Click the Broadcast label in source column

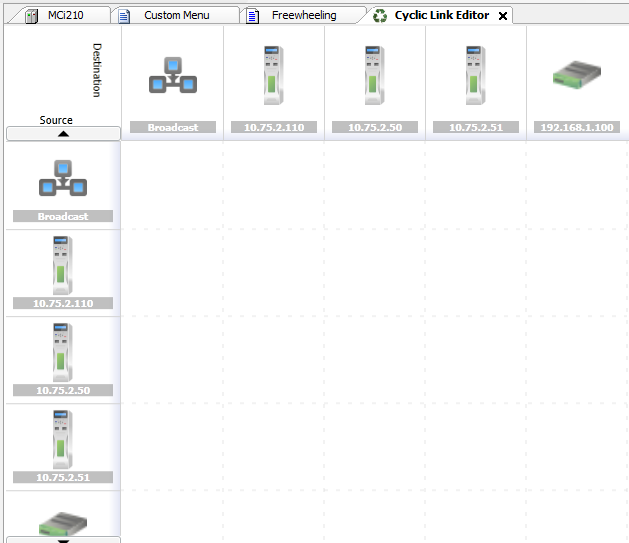point(63,216)
